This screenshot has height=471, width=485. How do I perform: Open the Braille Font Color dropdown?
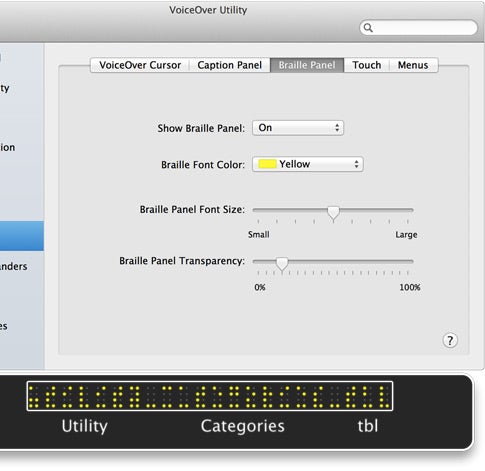pos(308,164)
